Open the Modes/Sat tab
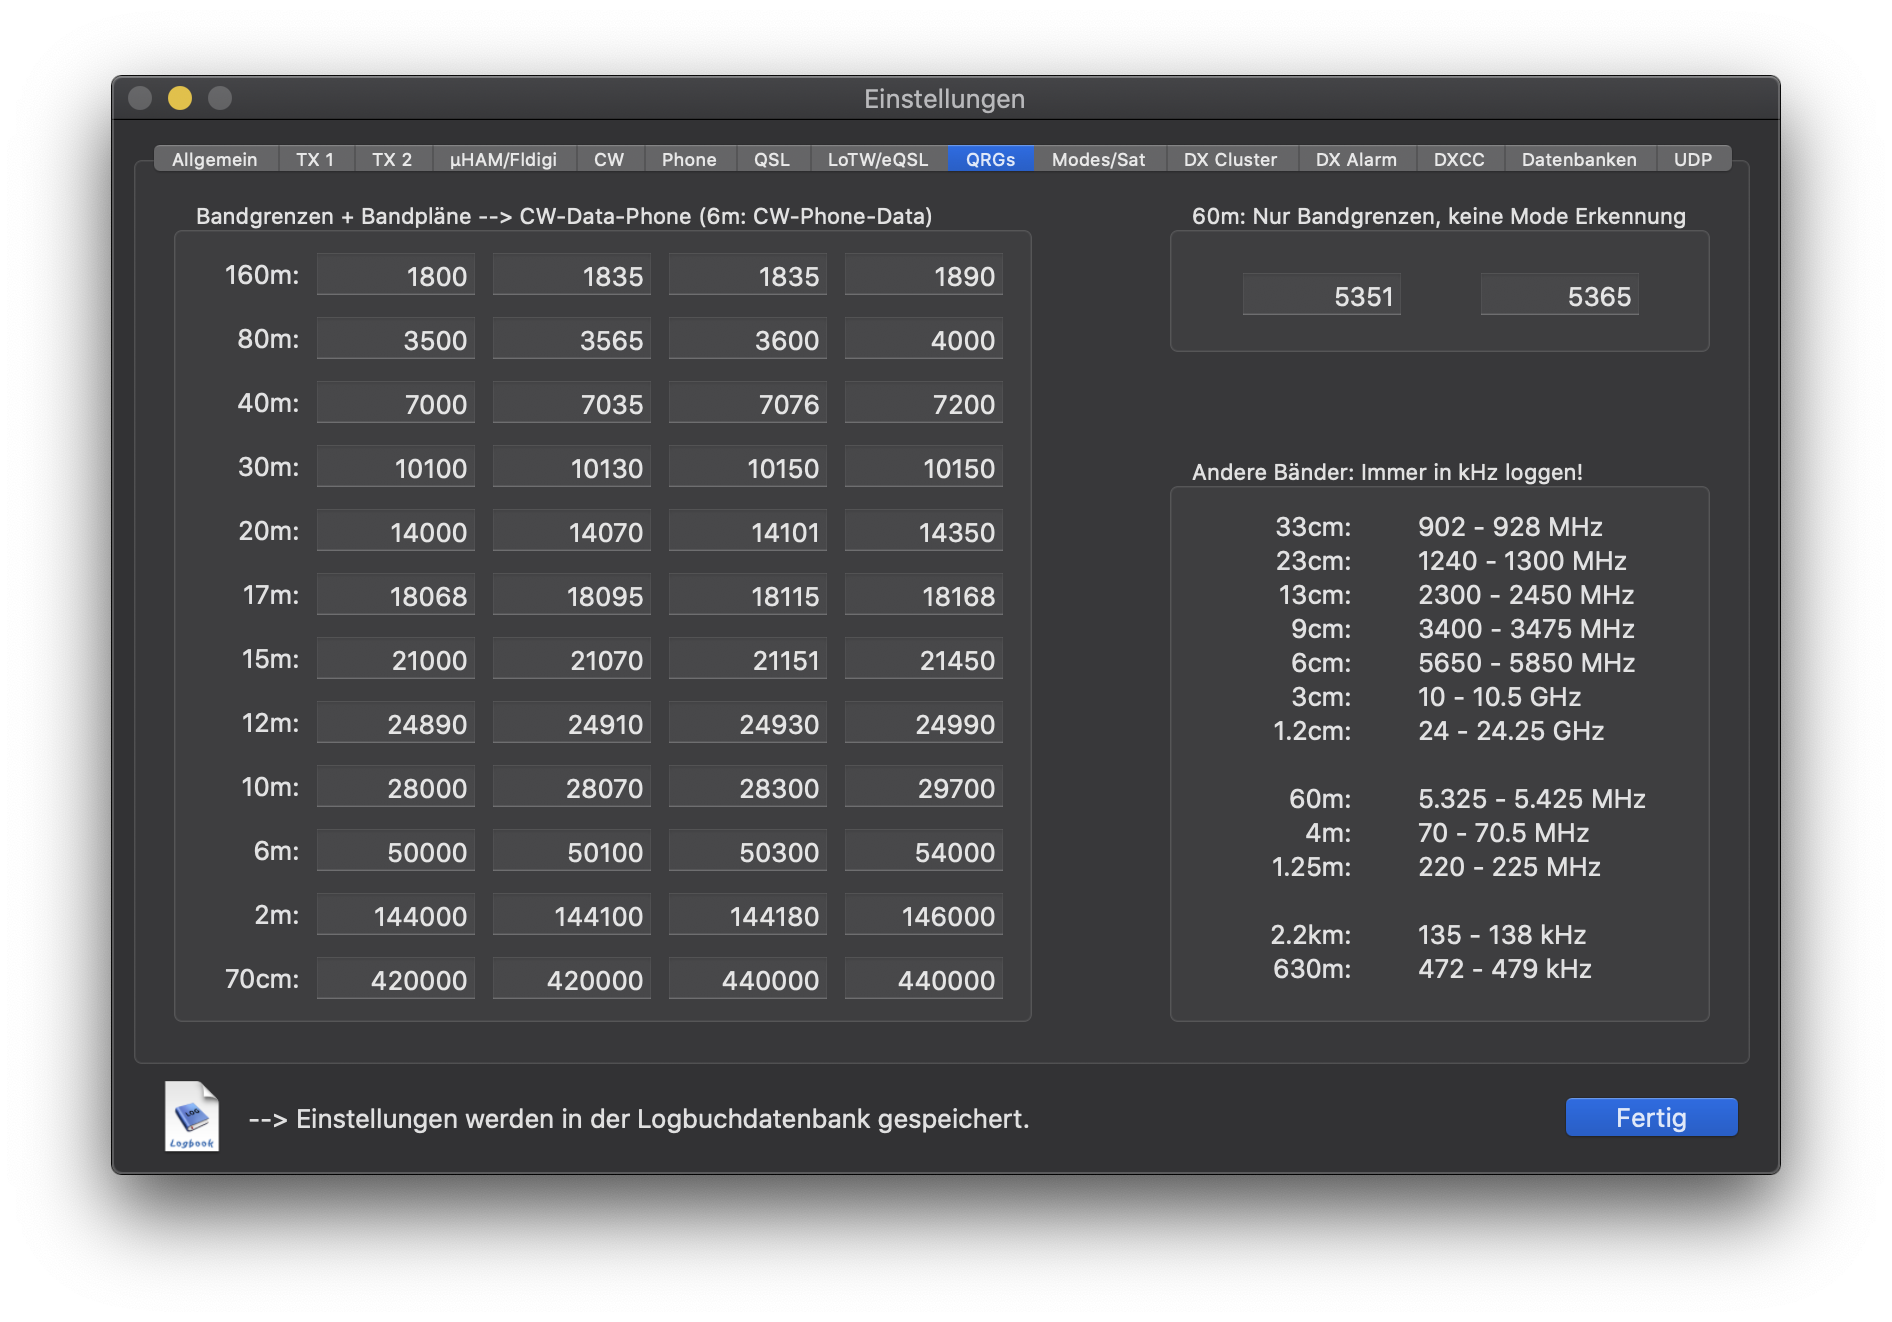This screenshot has height=1322, width=1892. click(x=1098, y=160)
